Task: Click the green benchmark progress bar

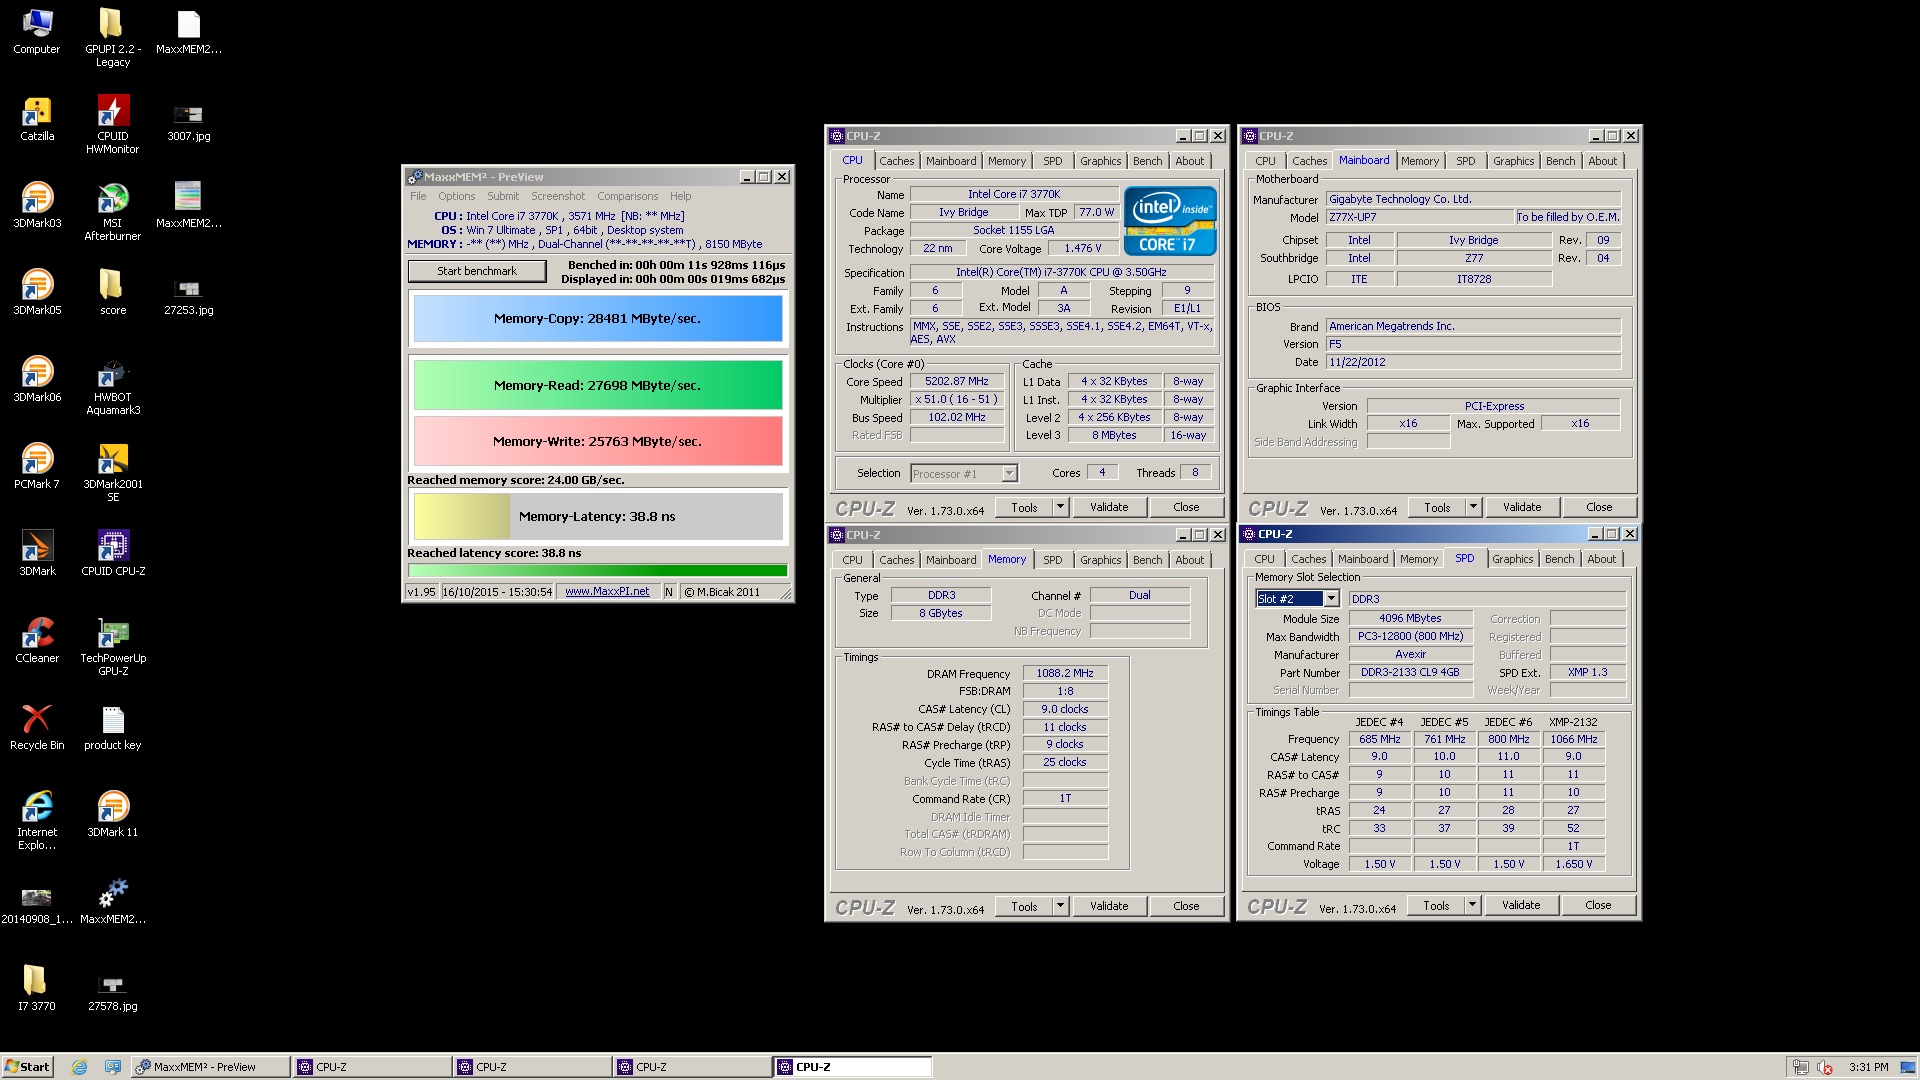Action: point(598,571)
